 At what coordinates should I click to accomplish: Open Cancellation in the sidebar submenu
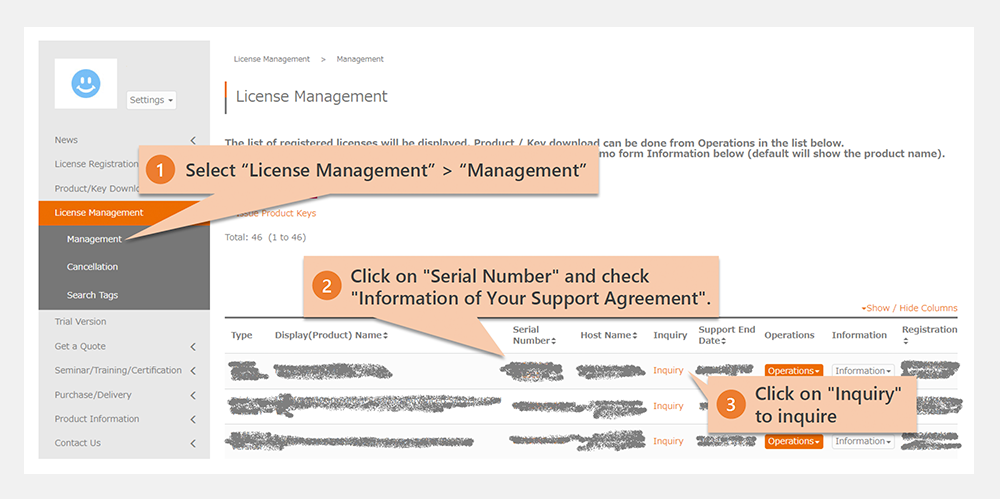point(92,267)
